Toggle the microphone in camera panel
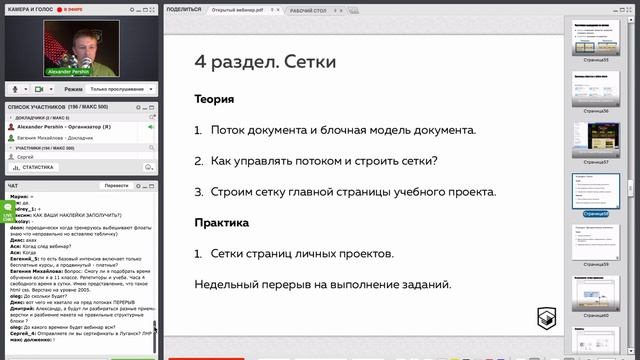640x360 pixels. (x=15, y=89)
